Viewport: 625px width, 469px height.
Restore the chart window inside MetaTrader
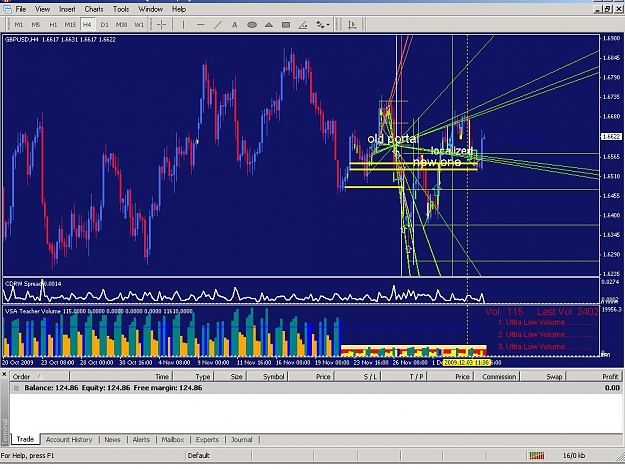coord(607,9)
